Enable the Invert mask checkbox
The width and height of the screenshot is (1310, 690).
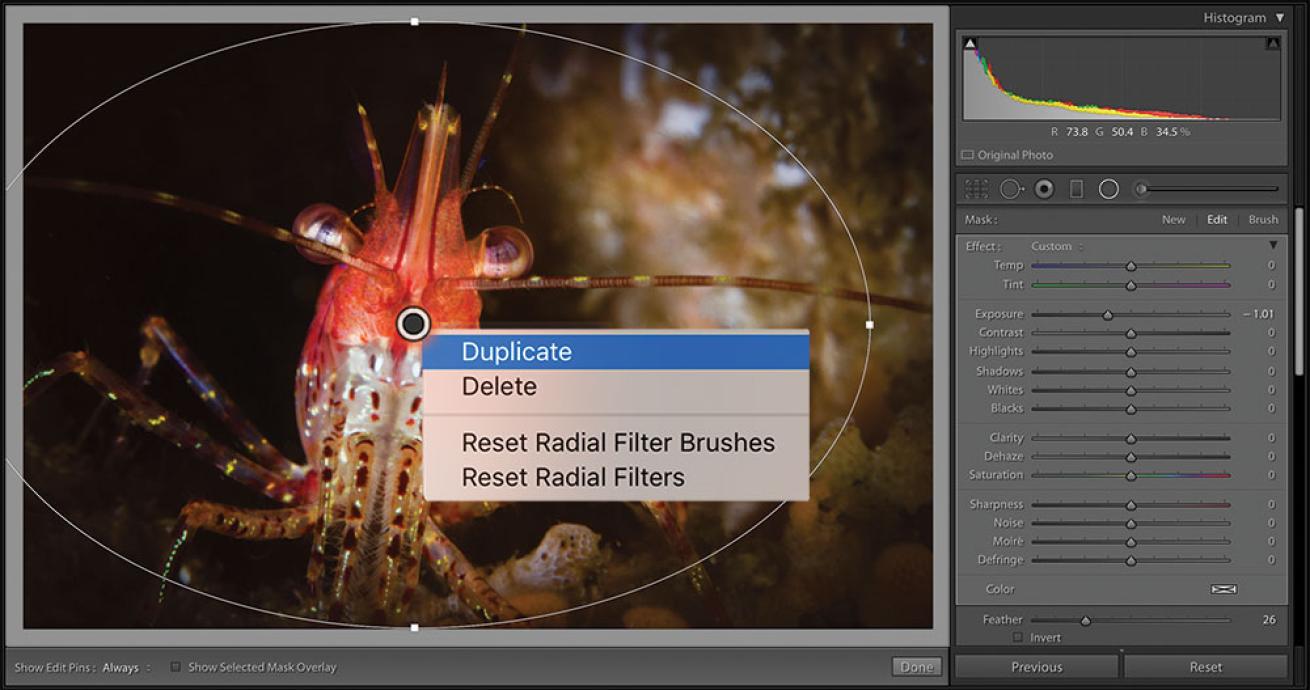[x=1018, y=637]
